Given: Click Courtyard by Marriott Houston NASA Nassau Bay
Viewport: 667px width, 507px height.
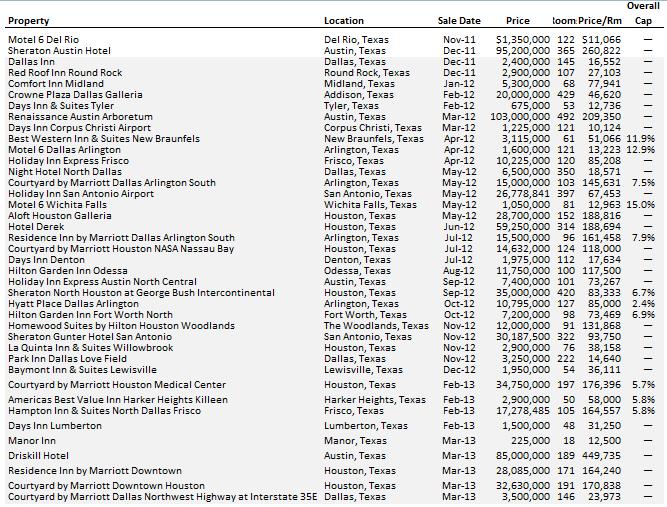Looking at the screenshot, I should coord(121,249).
